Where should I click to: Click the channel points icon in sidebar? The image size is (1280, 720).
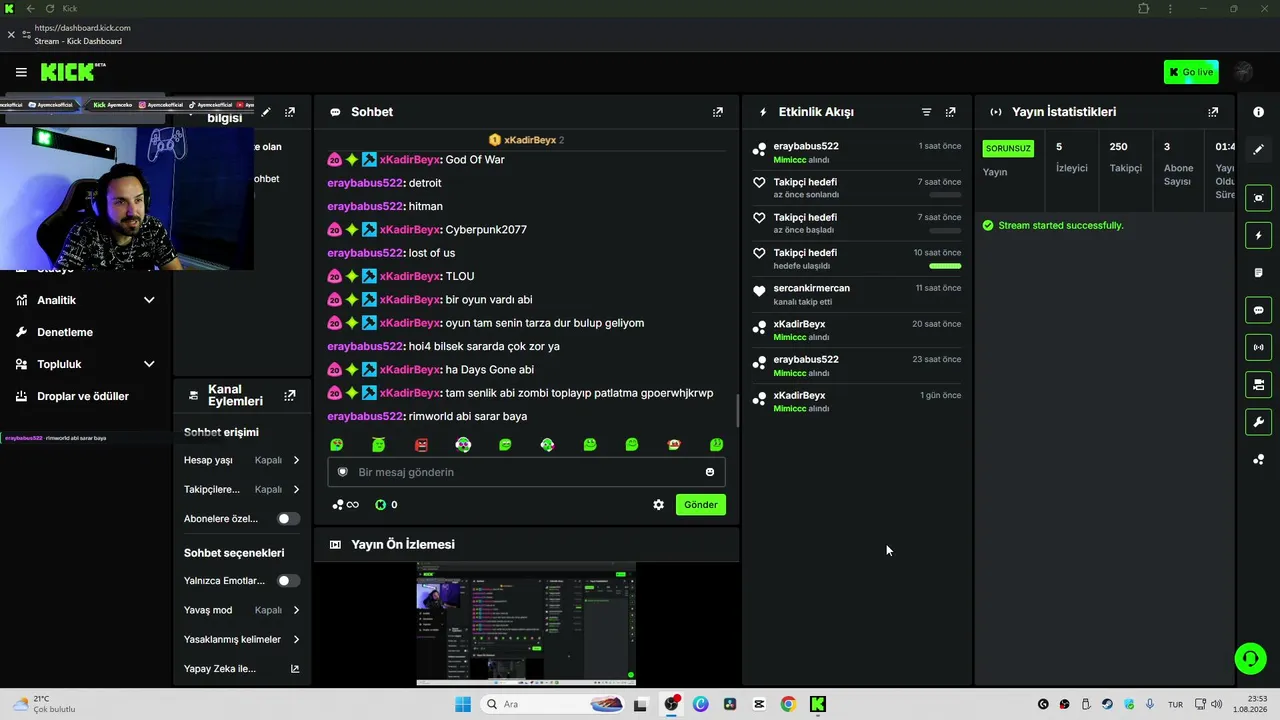[x=1258, y=459]
